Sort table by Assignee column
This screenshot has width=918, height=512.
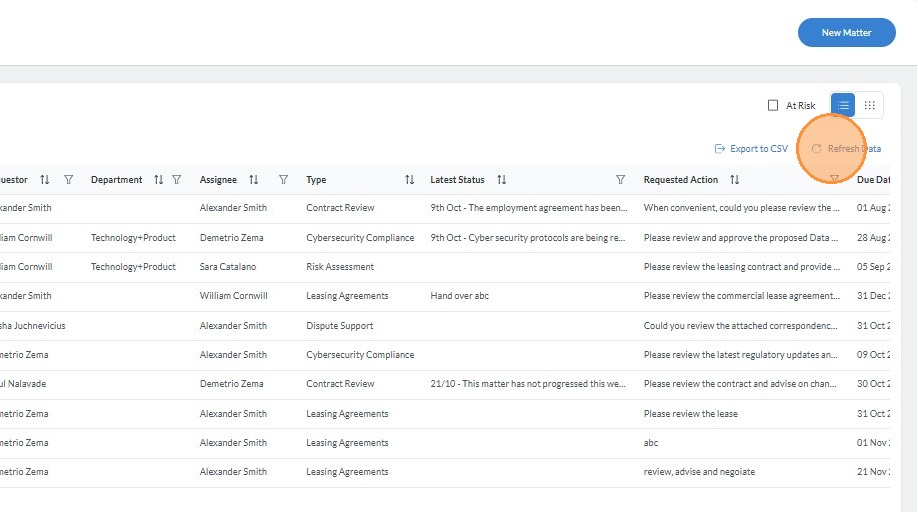[x=254, y=180]
